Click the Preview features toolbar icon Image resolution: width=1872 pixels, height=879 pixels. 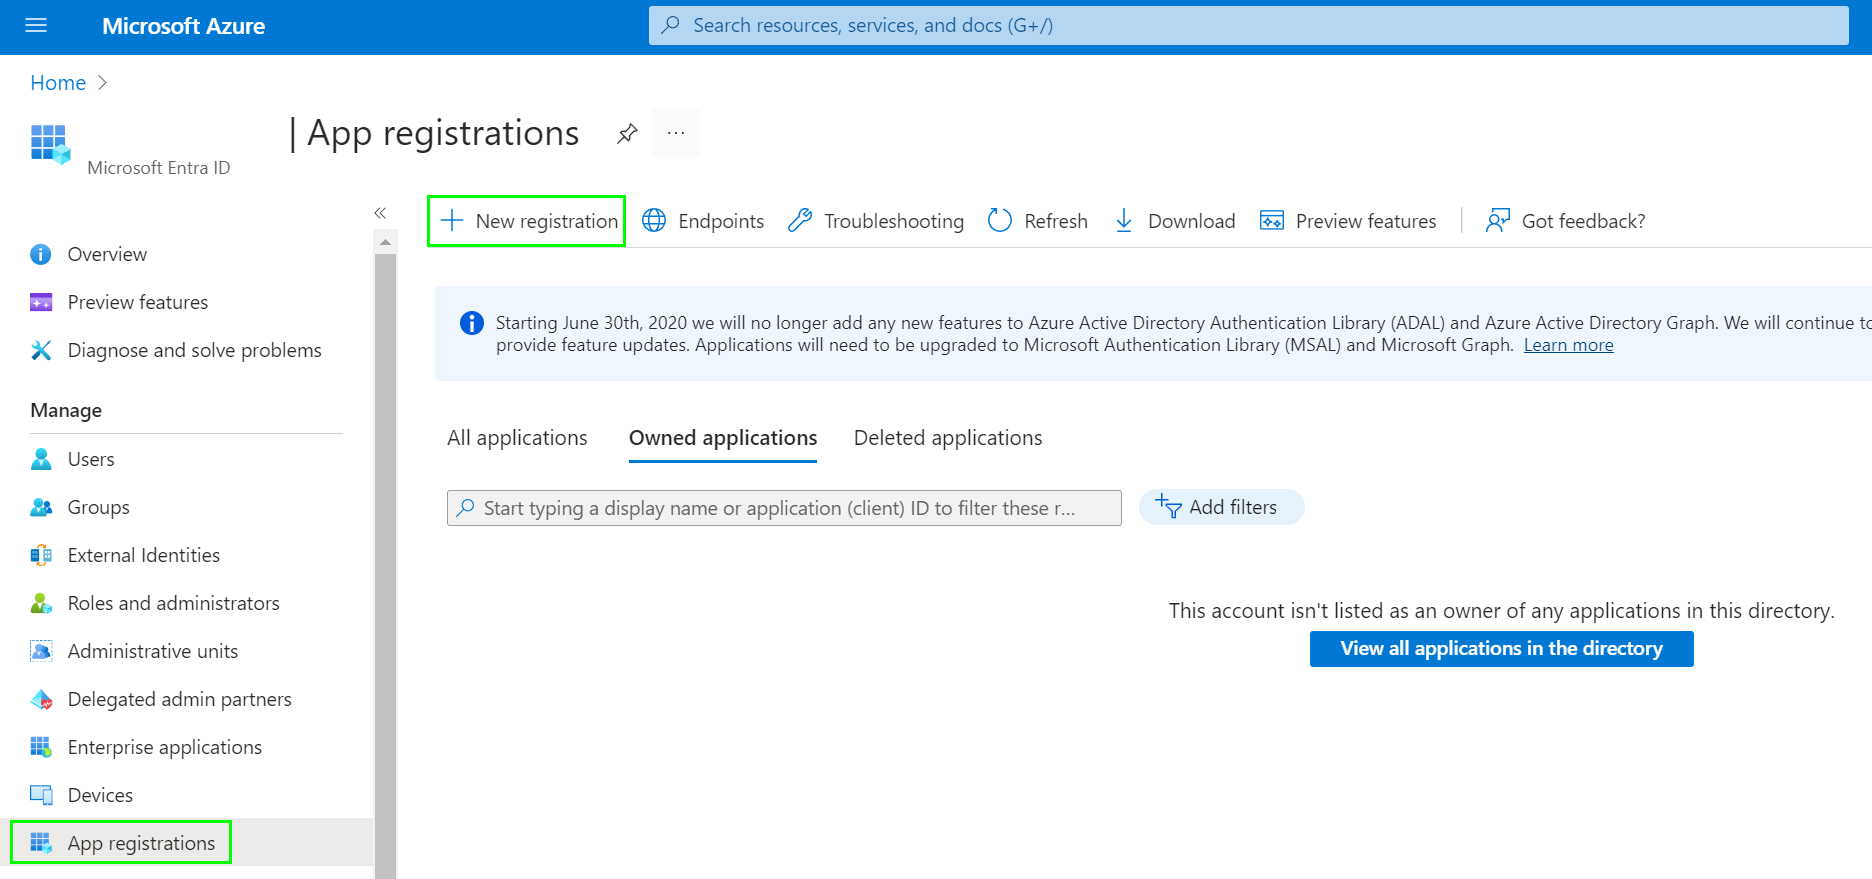(1272, 221)
